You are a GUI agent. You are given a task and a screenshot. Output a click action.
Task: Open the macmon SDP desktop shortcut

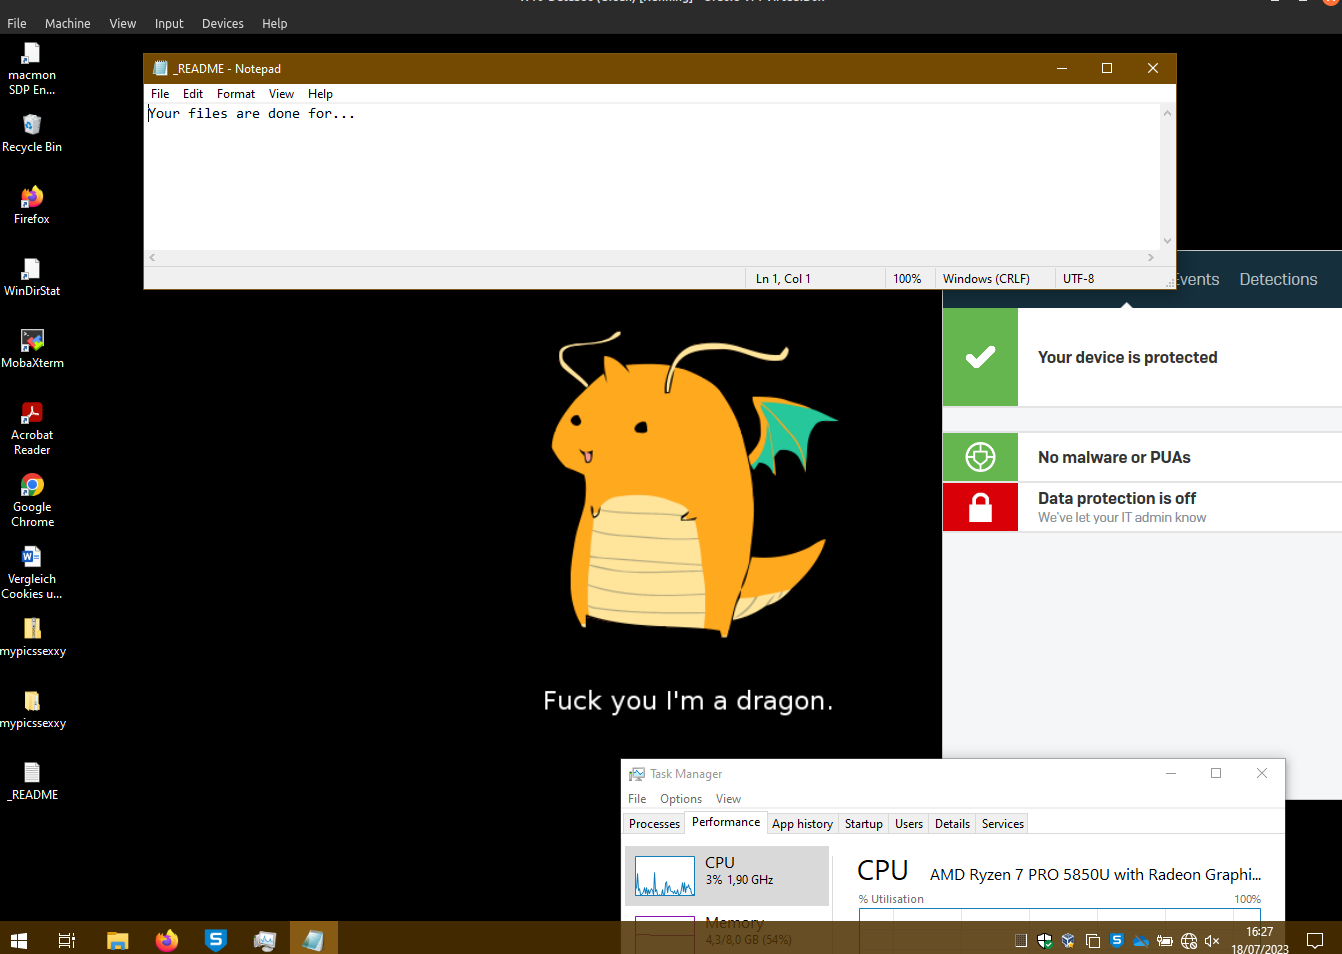pos(32,68)
